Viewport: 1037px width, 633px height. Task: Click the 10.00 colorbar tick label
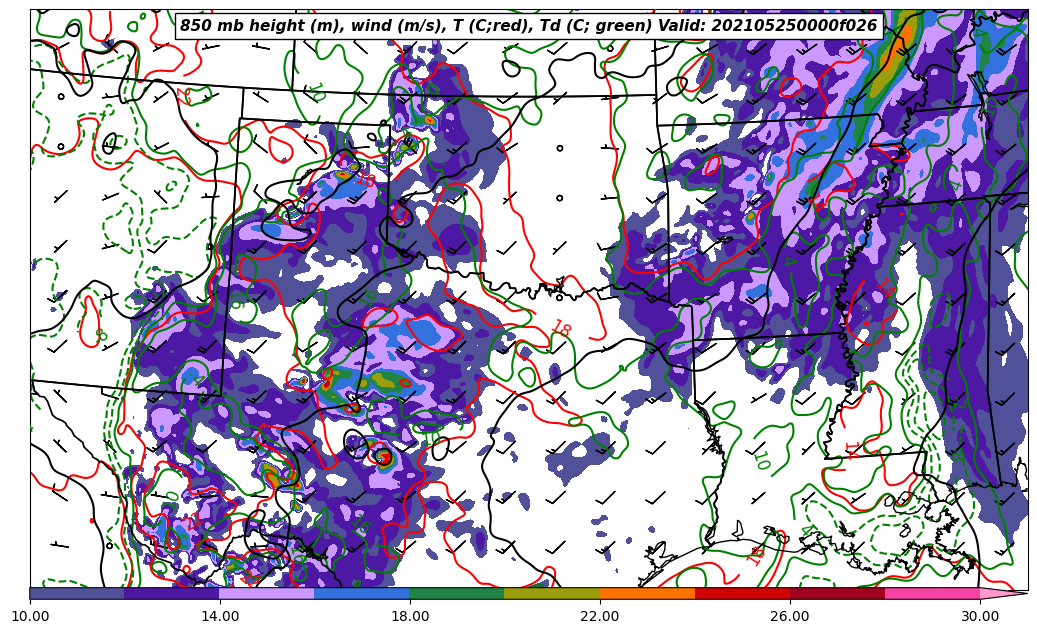click(x=30, y=616)
